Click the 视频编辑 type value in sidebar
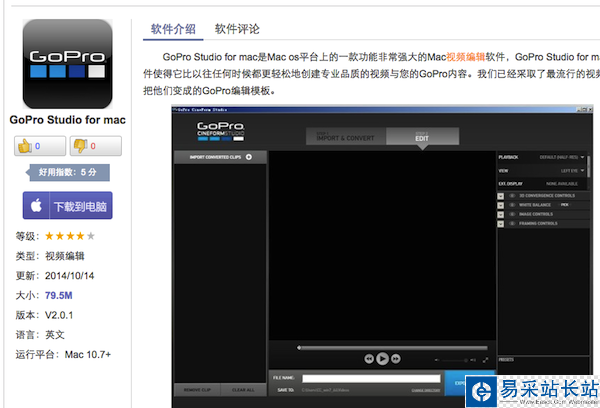The width and height of the screenshot is (600, 408). click(65, 256)
